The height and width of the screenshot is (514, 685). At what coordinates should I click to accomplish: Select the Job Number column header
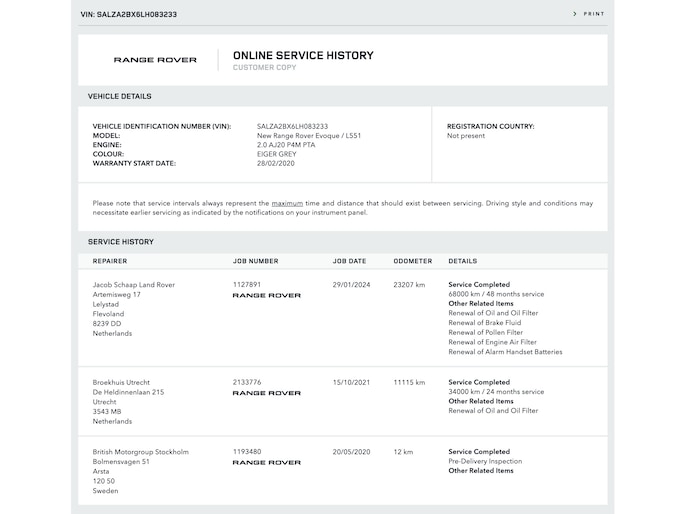pyautogui.click(x=255, y=261)
